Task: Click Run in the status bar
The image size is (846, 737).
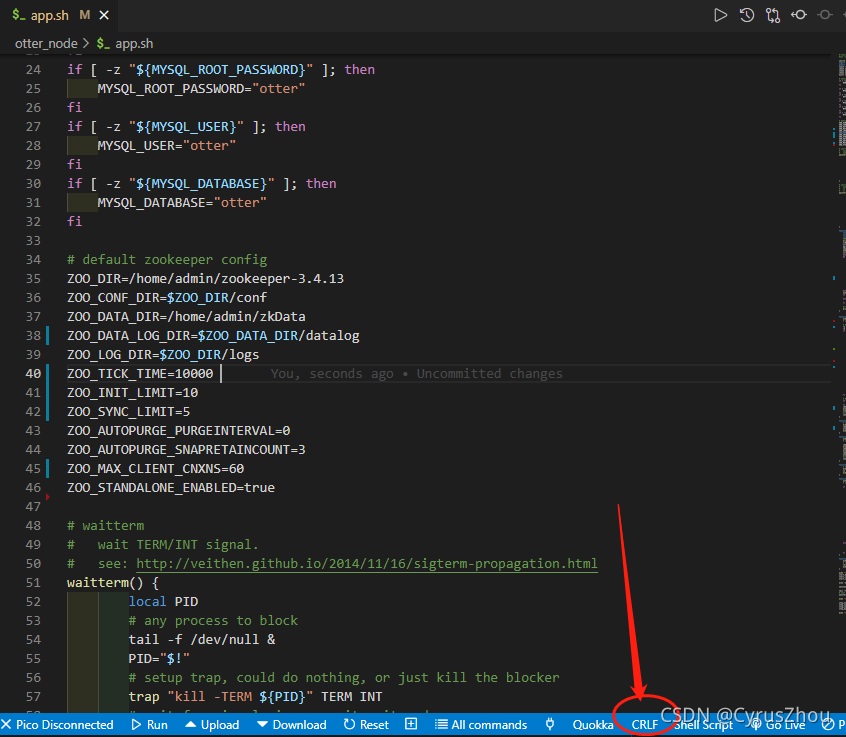Action: pos(149,724)
